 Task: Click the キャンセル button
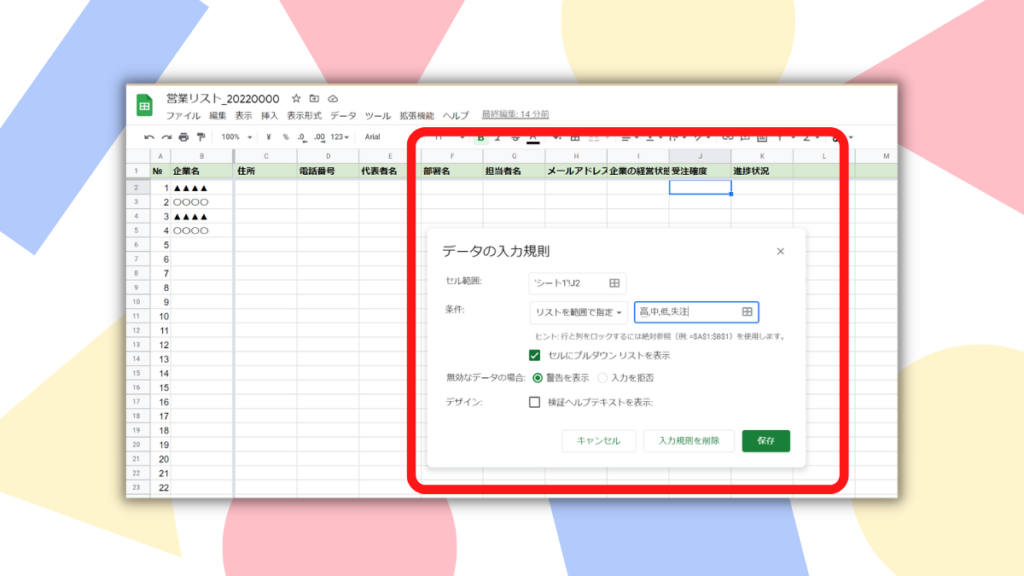point(599,441)
